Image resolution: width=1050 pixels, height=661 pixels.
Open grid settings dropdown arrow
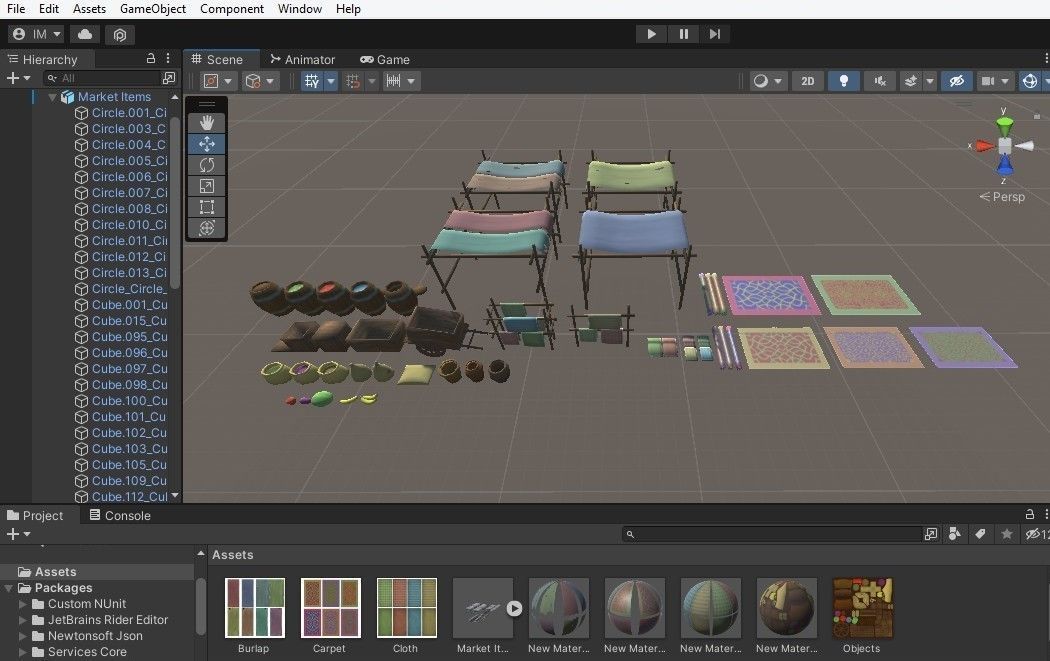331,81
